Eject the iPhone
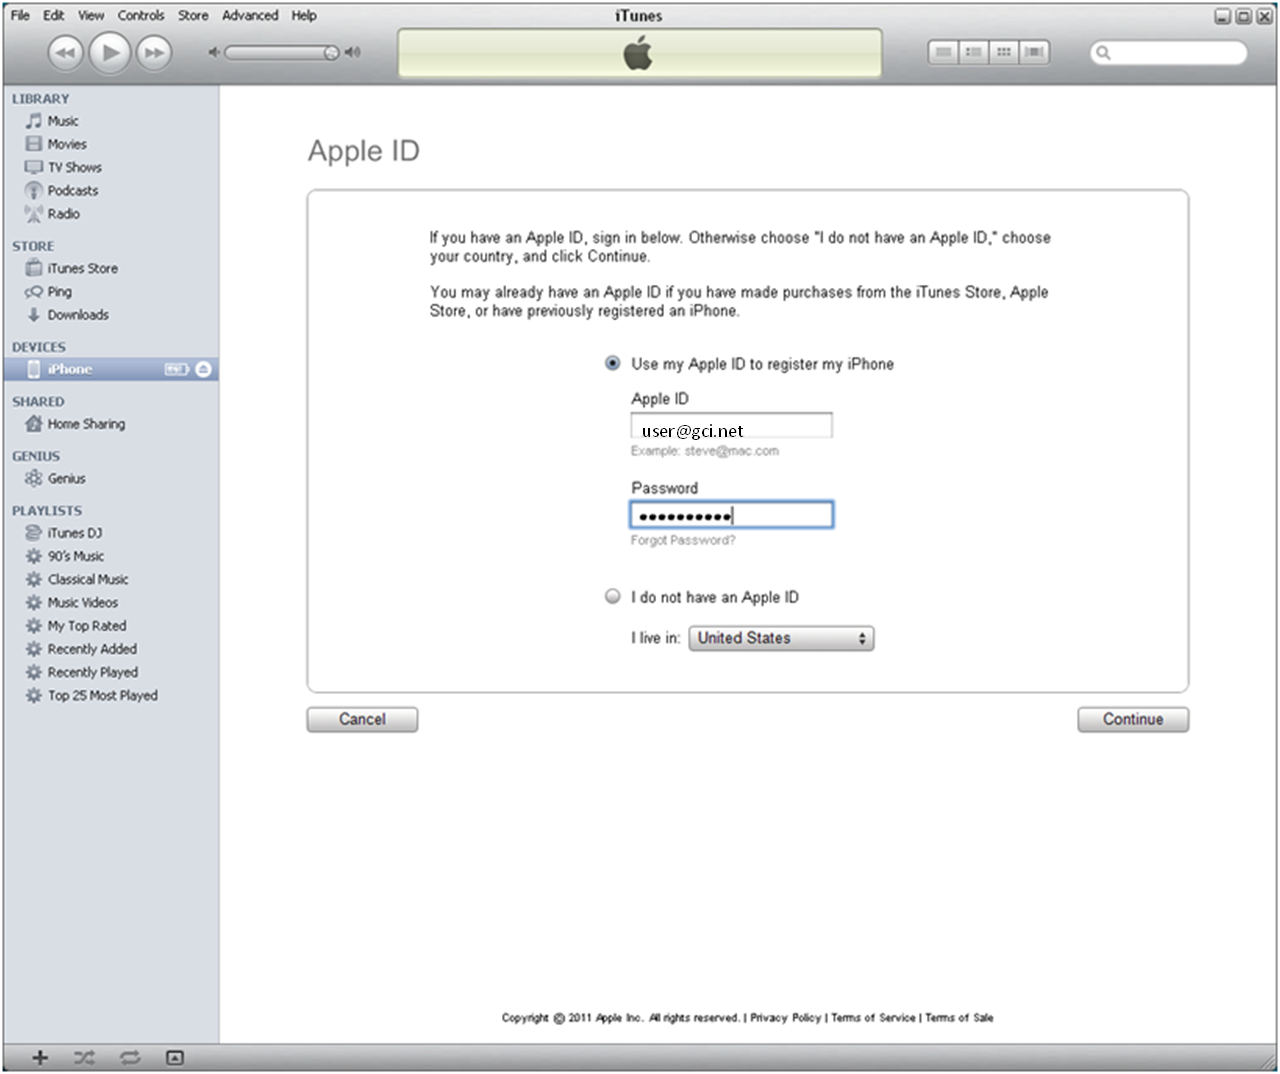 [x=203, y=369]
